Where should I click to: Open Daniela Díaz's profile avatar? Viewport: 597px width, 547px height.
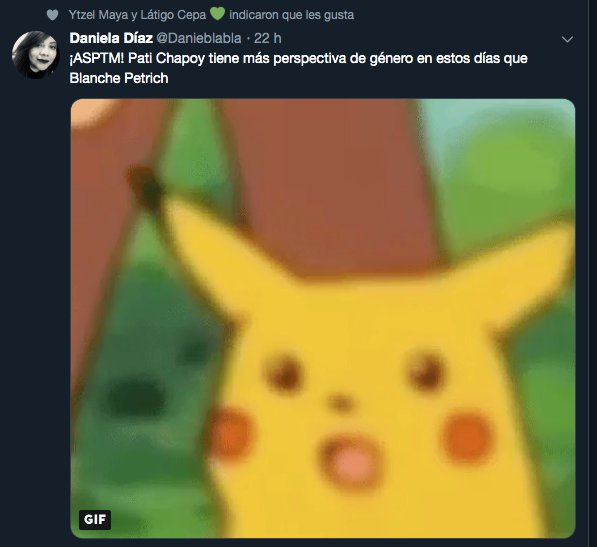(x=35, y=54)
